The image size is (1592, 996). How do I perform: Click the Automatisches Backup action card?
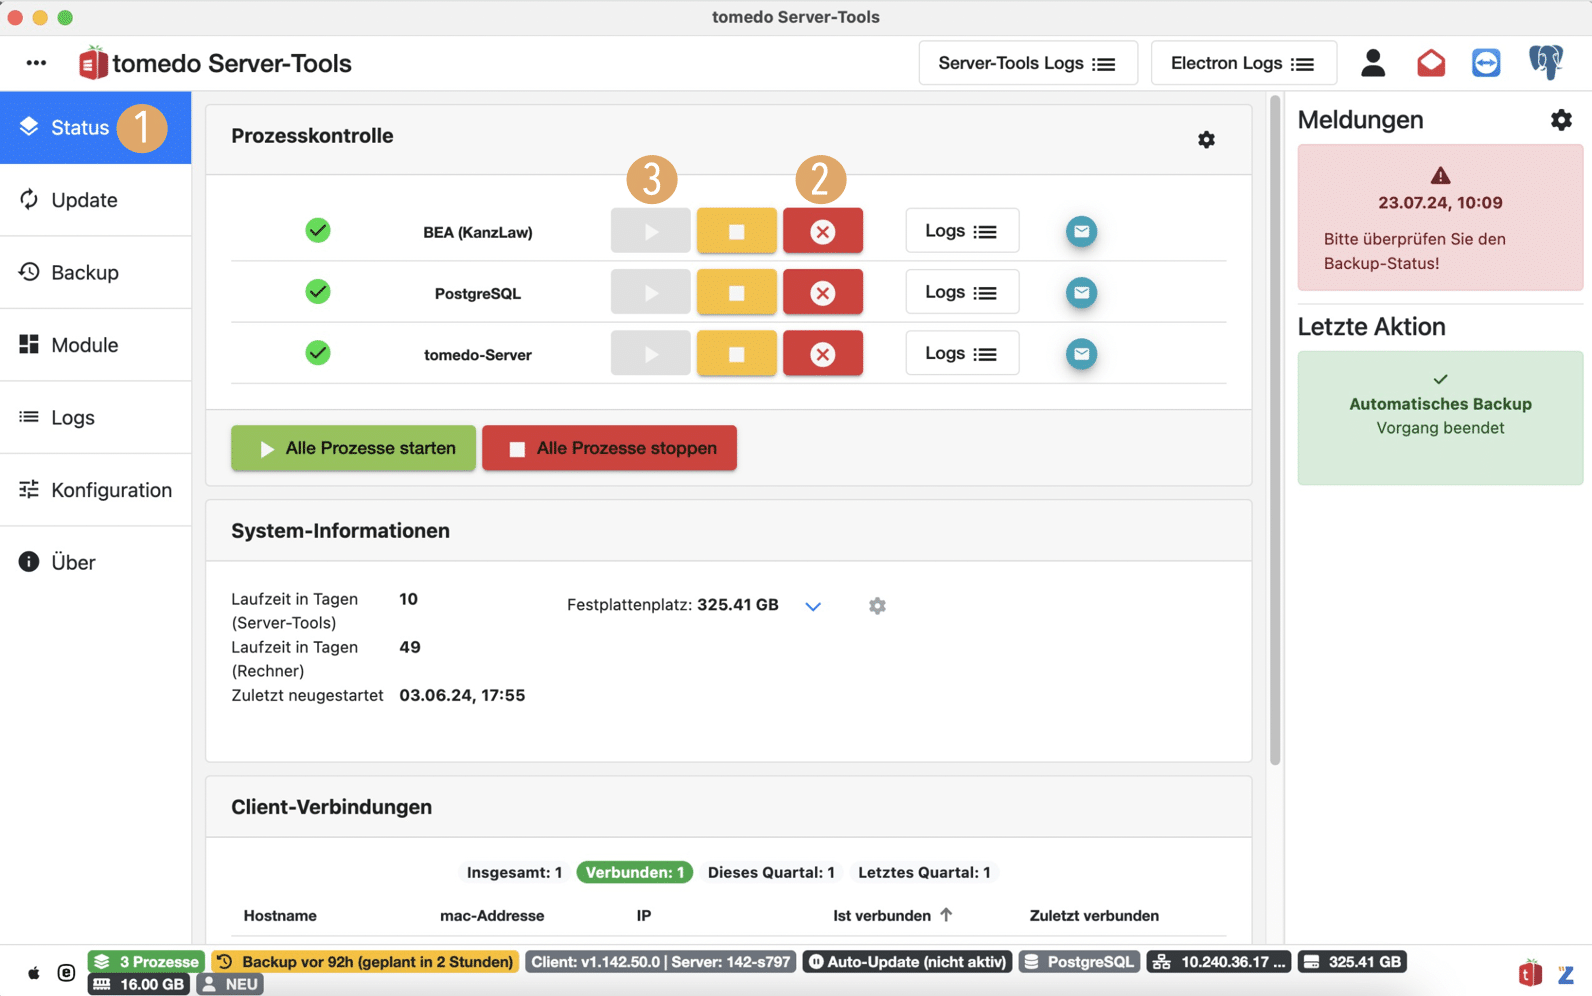click(x=1440, y=418)
